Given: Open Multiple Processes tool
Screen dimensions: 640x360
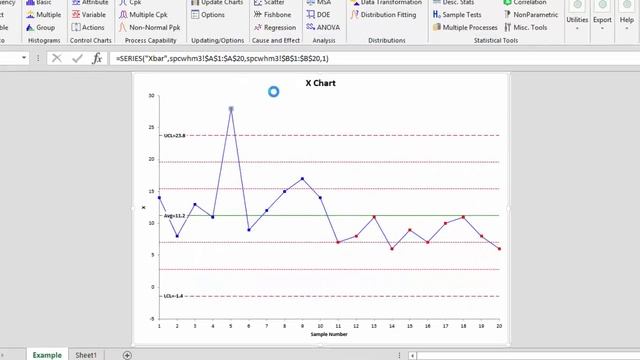Looking at the screenshot, I should pyautogui.click(x=465, y=28).
